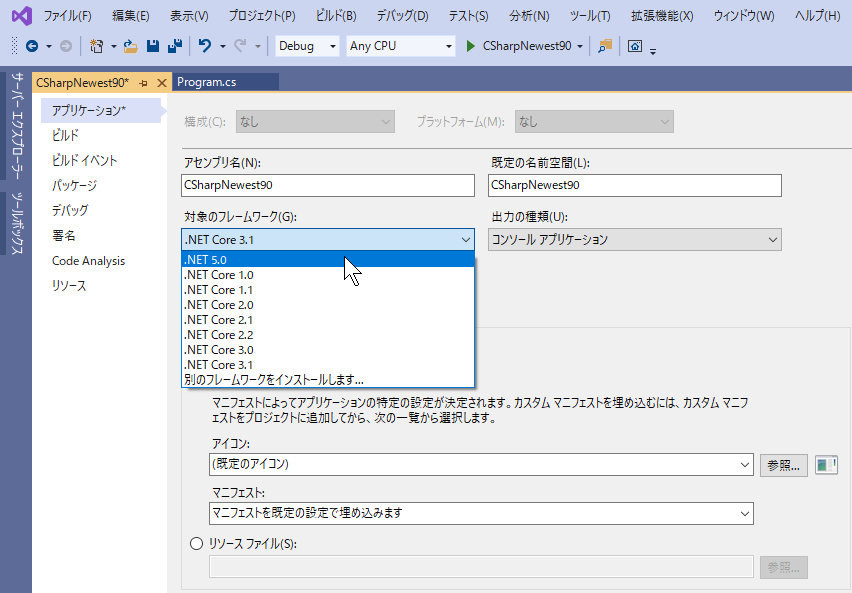Open the デバッグ(D) menu

pyautogui.click(x=403, y=16)
